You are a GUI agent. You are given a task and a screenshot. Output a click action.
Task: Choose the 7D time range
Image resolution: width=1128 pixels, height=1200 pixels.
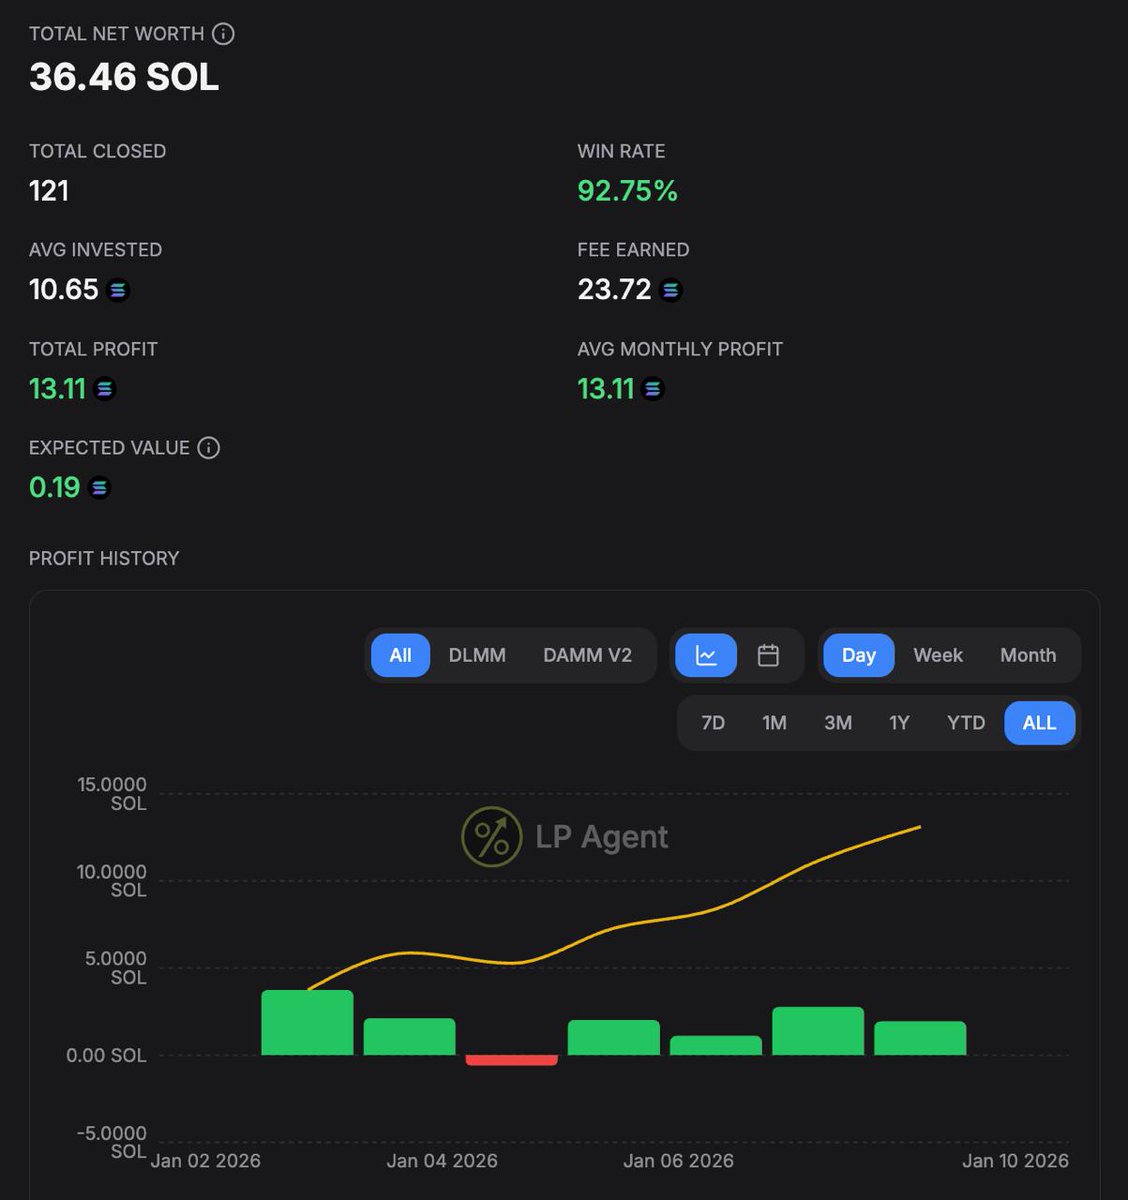click(x=713, y=722)
